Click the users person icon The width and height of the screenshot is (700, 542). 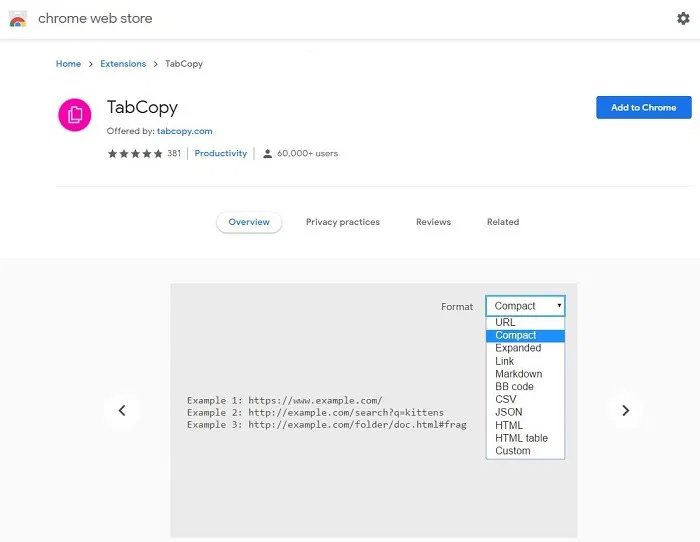pyautogui.click(x=267, y=154)
